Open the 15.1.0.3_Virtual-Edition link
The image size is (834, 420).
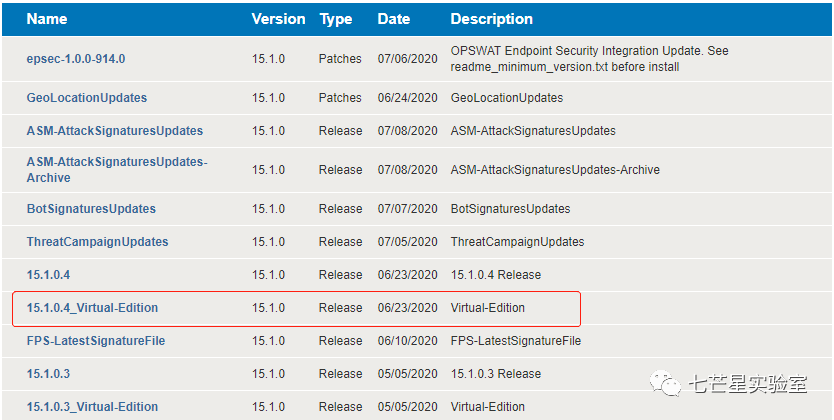pos(93,407)
